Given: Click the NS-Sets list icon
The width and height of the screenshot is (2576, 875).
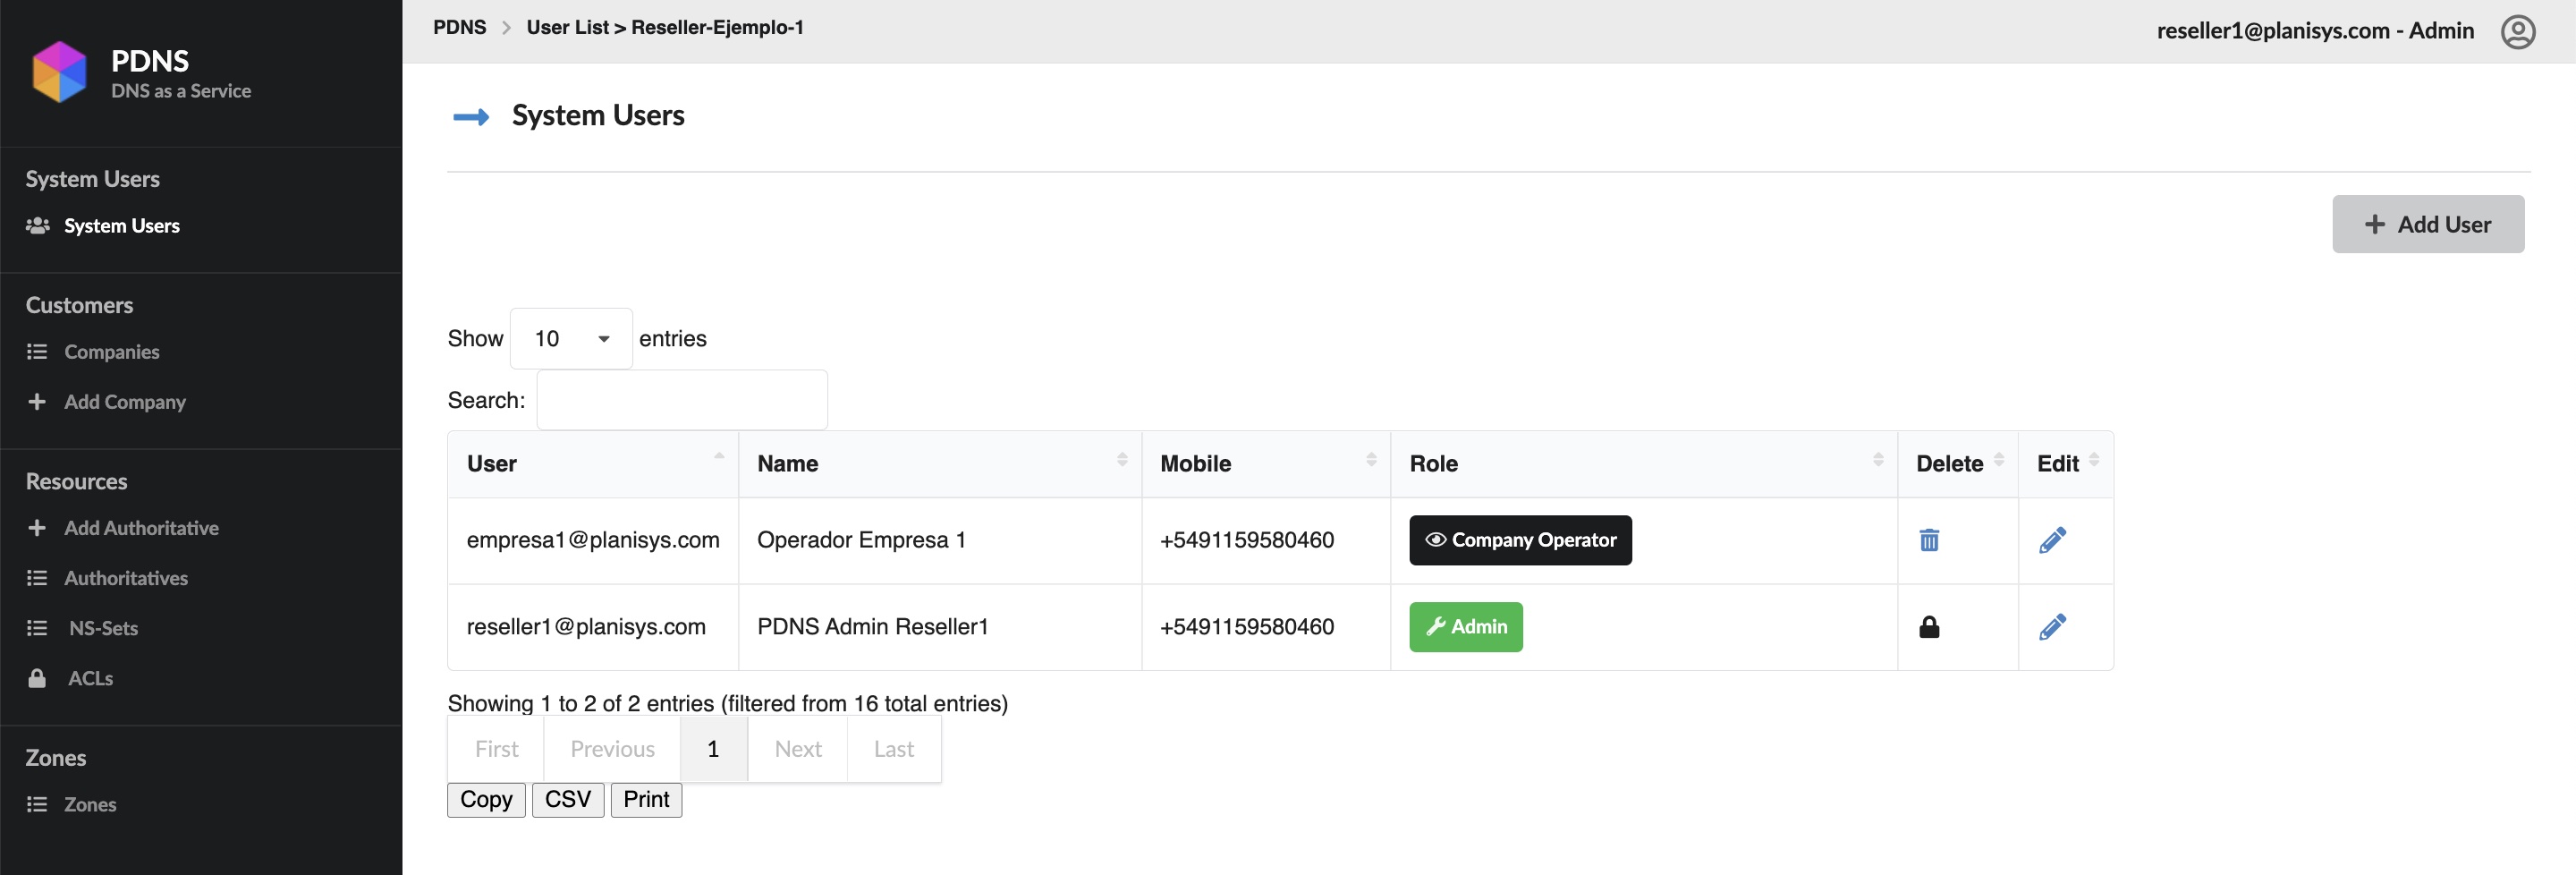Looking at the screenshot, I should [37, 628].
